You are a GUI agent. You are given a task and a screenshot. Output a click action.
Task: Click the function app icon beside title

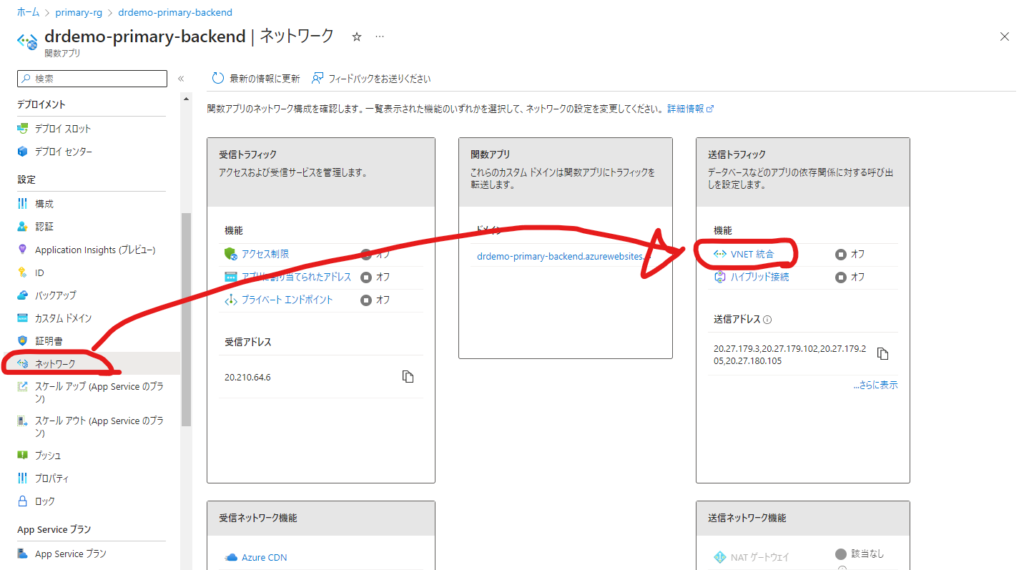(x=27, y=41)
